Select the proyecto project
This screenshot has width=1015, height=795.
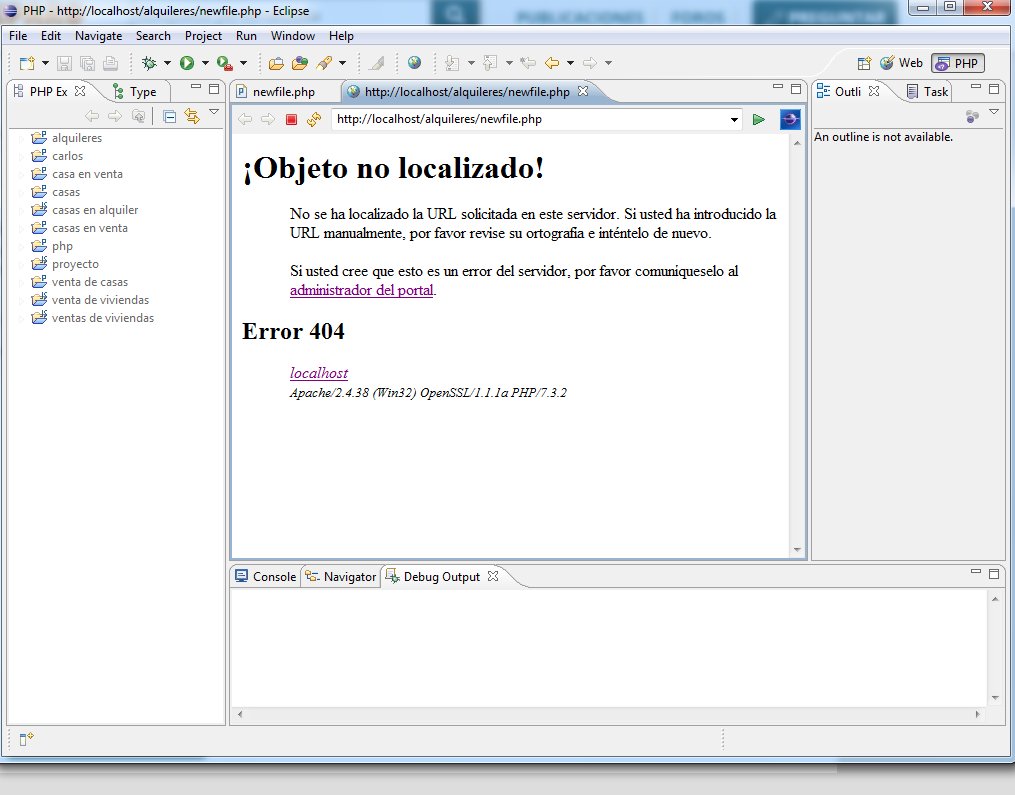click(75, 264)
